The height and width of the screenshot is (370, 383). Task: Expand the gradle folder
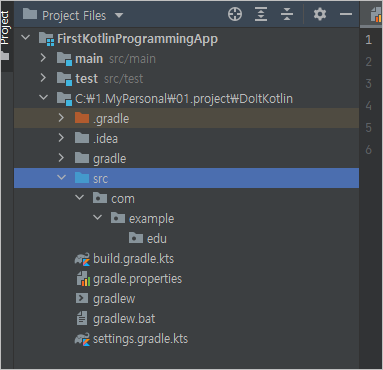pos(61,158)
